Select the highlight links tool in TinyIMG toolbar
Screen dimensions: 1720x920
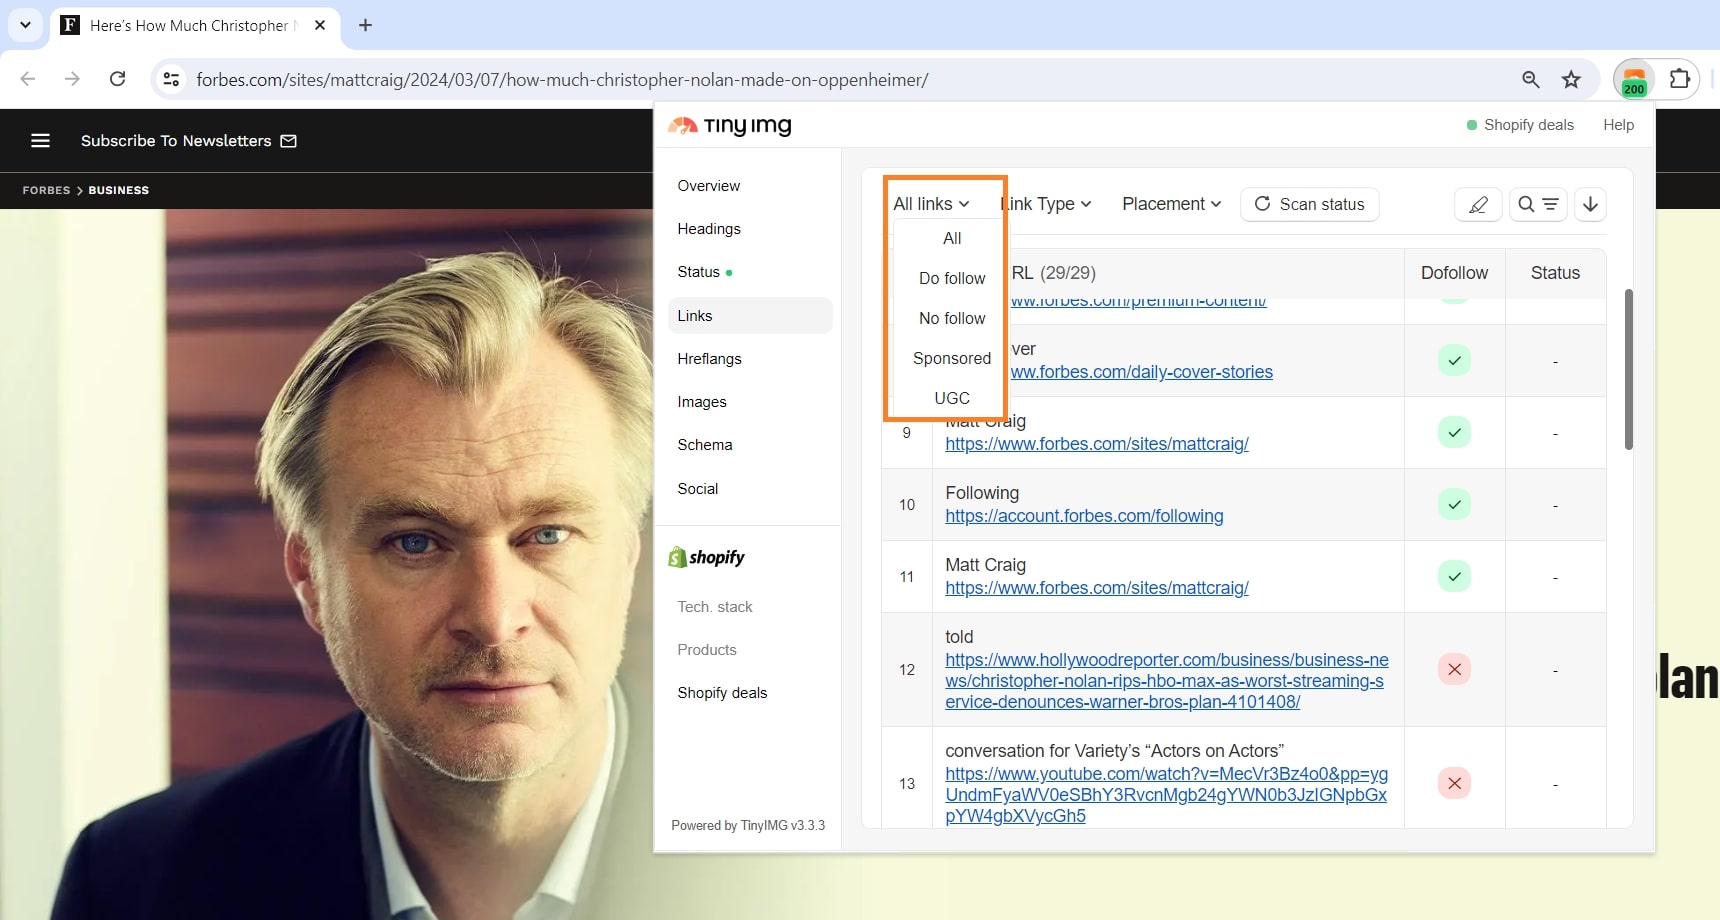1479,204
